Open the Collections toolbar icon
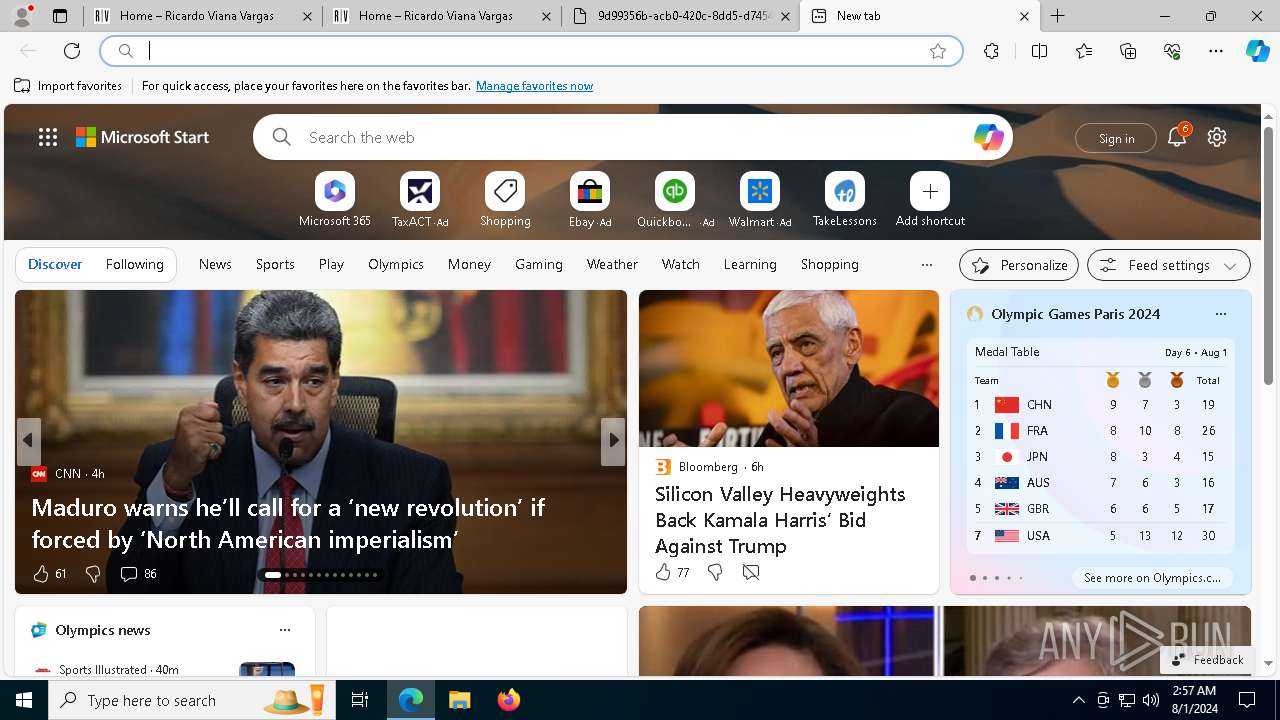Screen dimensions: 1280x720 (x=1128, y=51)
